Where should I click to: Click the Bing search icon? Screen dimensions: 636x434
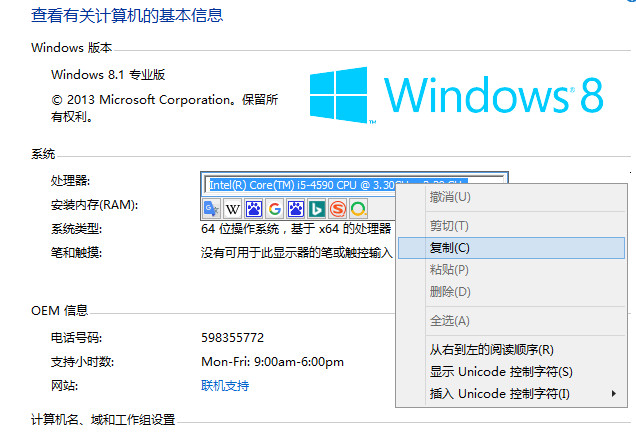[x=316, y=209]
